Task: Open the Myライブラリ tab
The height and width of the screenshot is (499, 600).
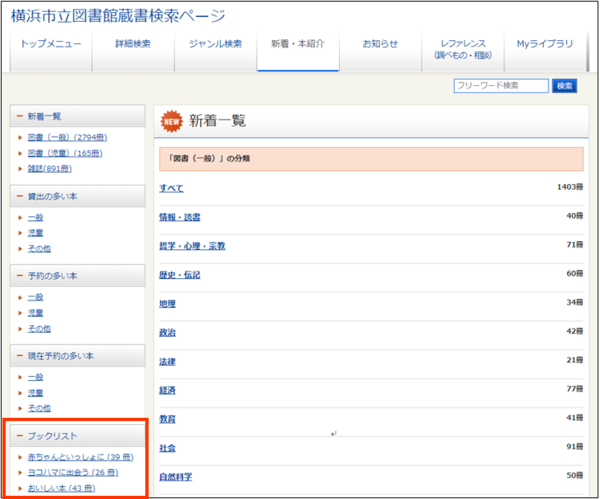Action: [x=545, y=44]
